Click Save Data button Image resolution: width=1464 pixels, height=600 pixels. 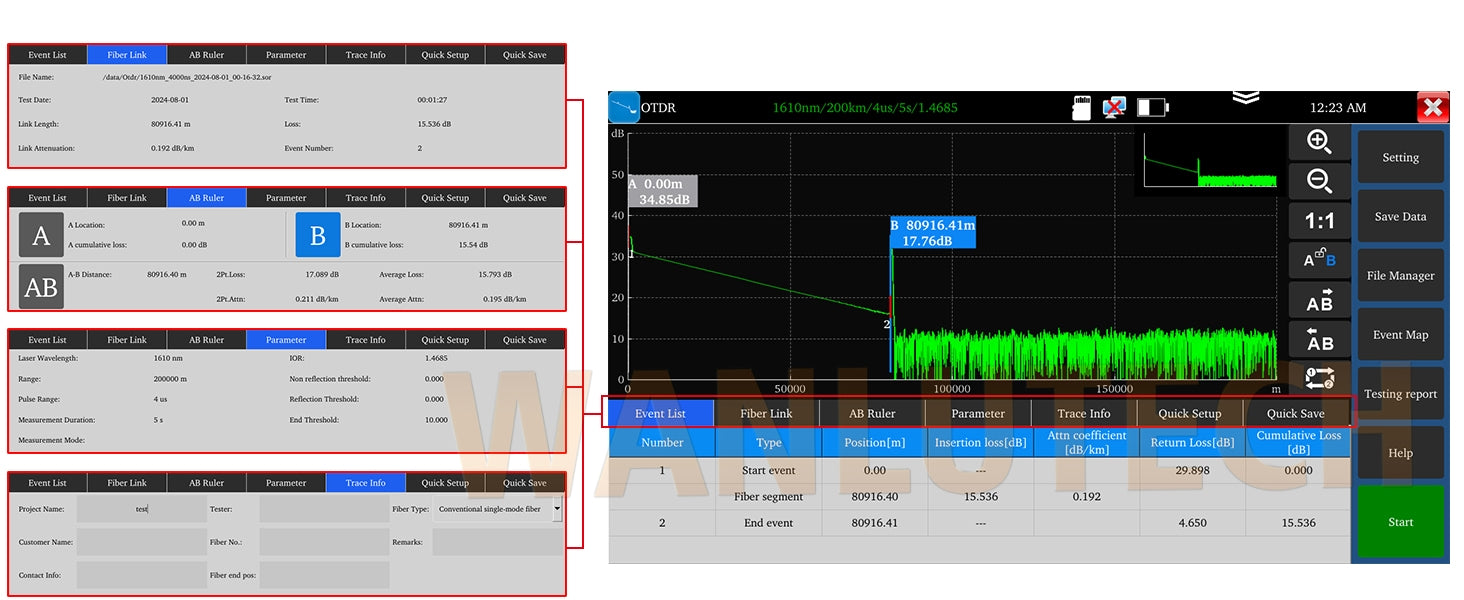(x=1400, y=216)
